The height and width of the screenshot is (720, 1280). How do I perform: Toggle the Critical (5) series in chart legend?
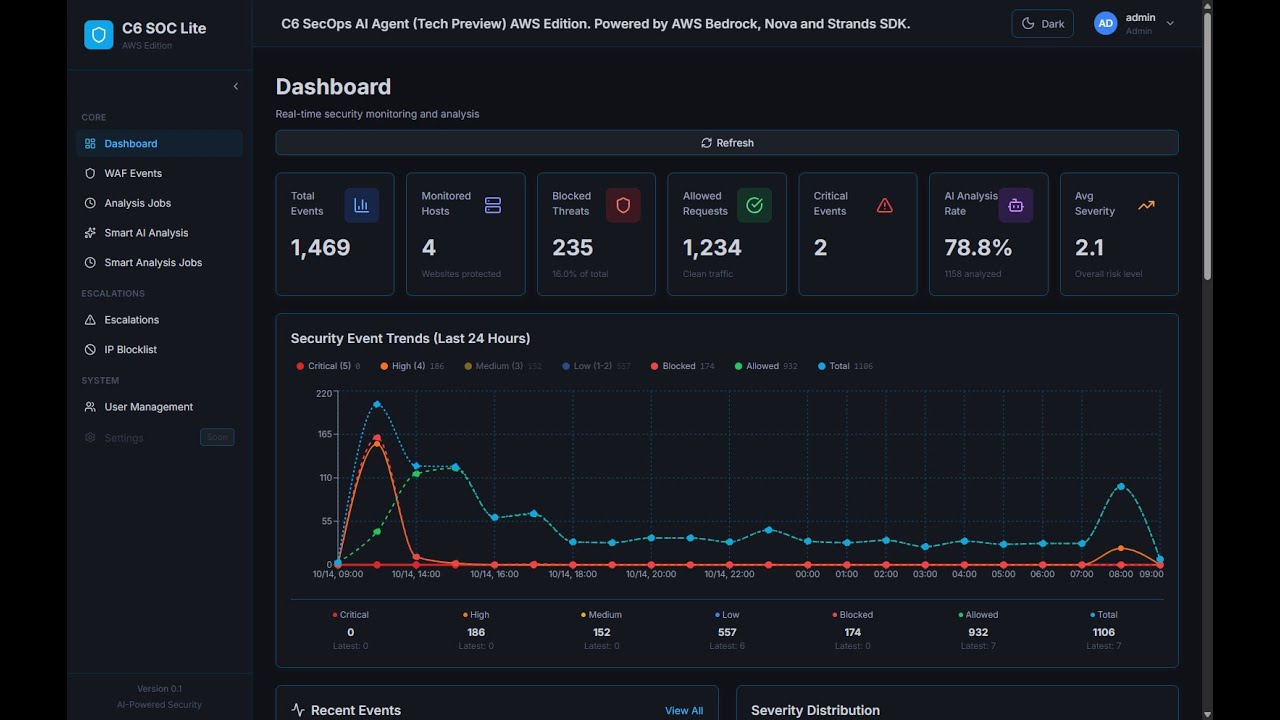(328, 366)
